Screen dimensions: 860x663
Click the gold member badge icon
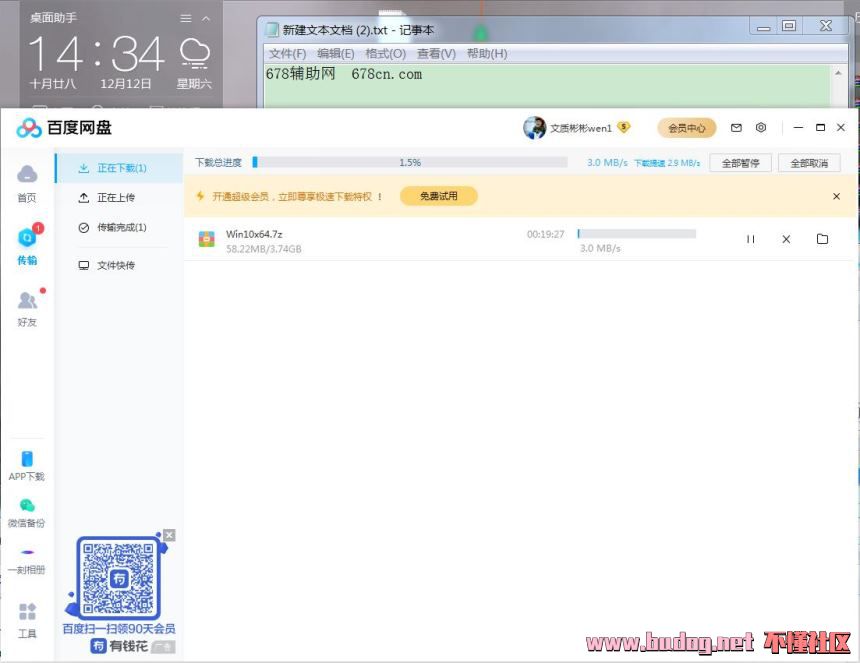tap(624, 127)
